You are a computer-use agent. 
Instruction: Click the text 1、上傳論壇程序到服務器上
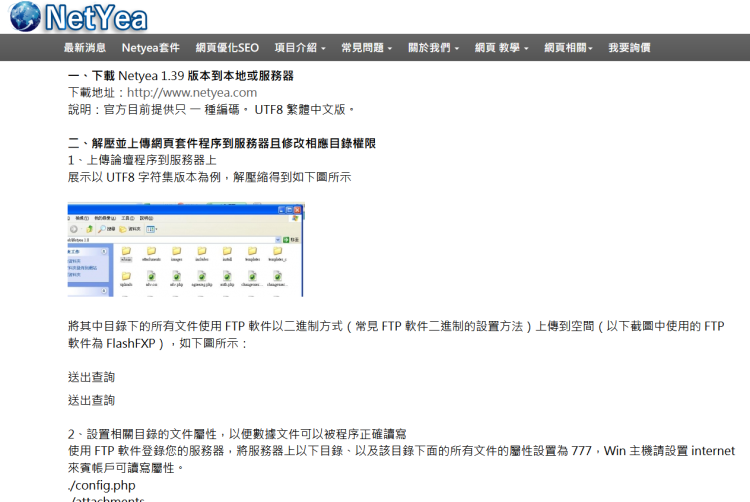(142, 160)
